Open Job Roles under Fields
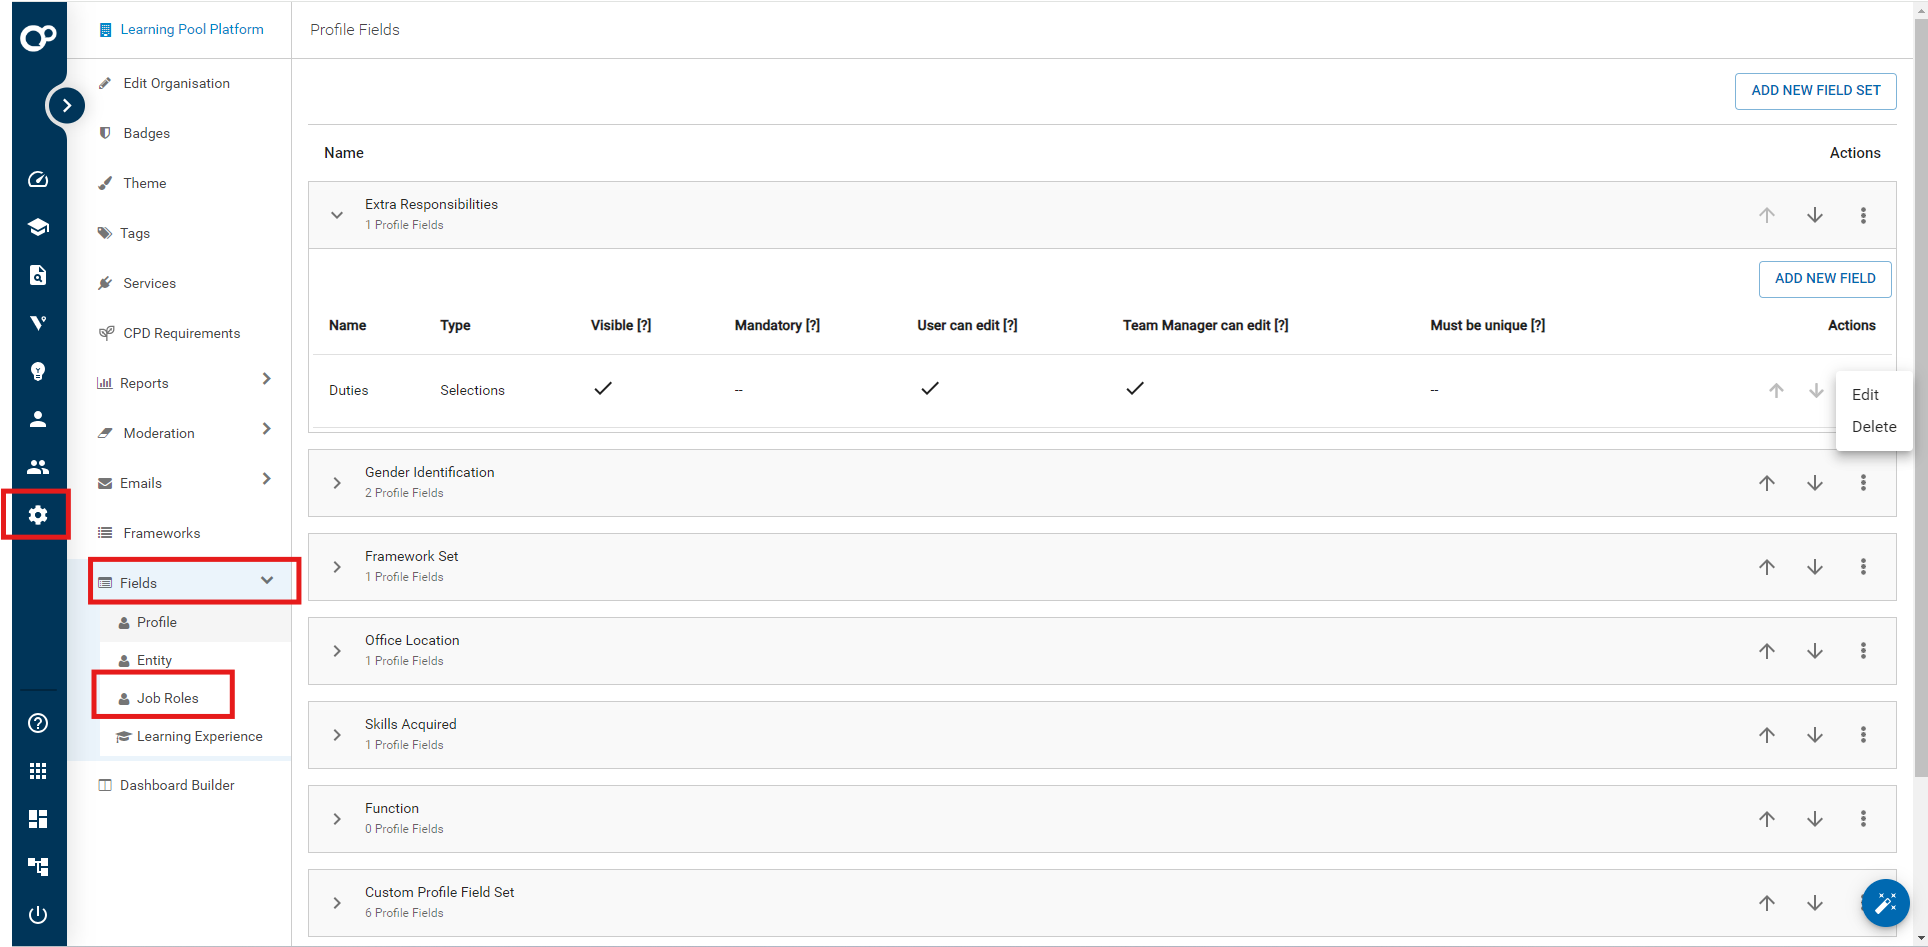 point(167,698)
